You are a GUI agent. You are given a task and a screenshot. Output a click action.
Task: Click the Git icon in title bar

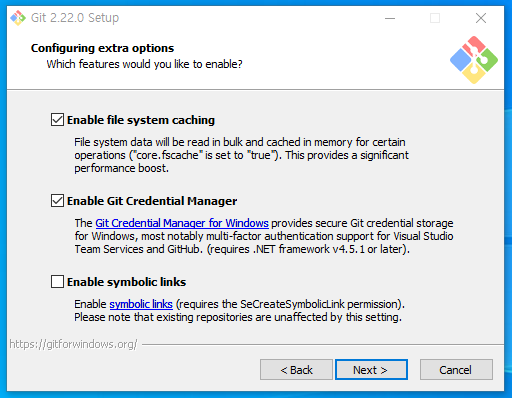[x=18, y=18]
